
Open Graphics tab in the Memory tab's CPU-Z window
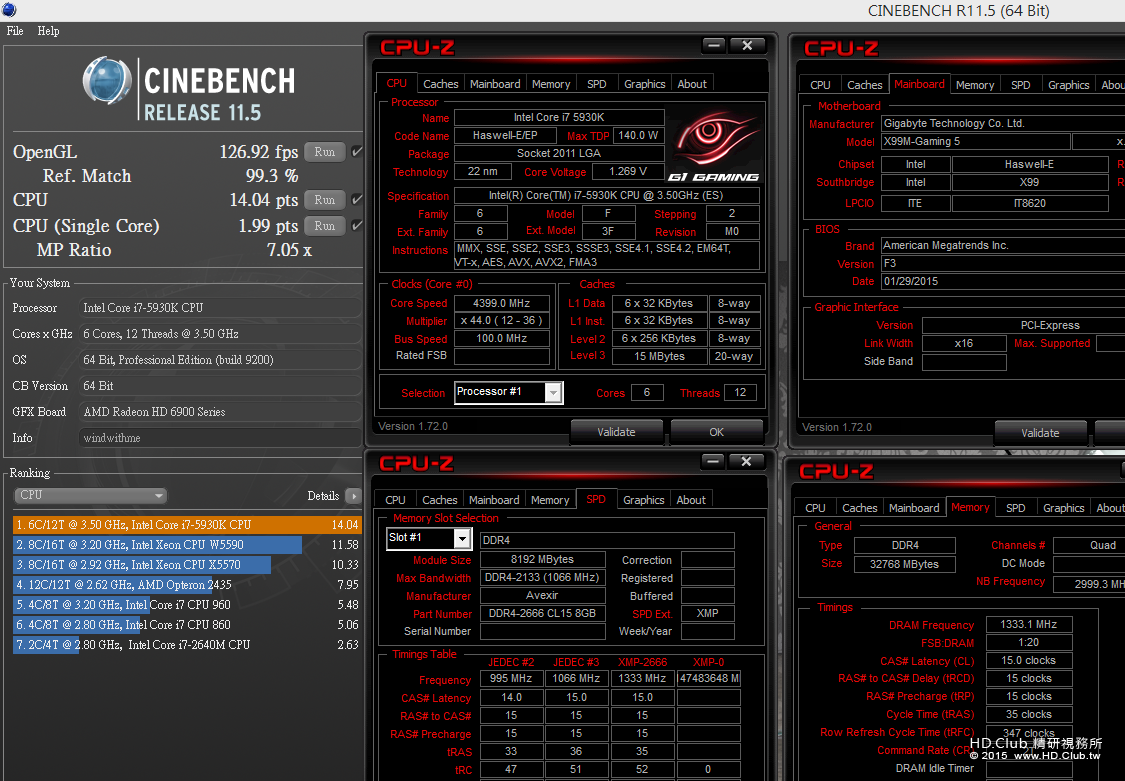tap(1063, 508)
